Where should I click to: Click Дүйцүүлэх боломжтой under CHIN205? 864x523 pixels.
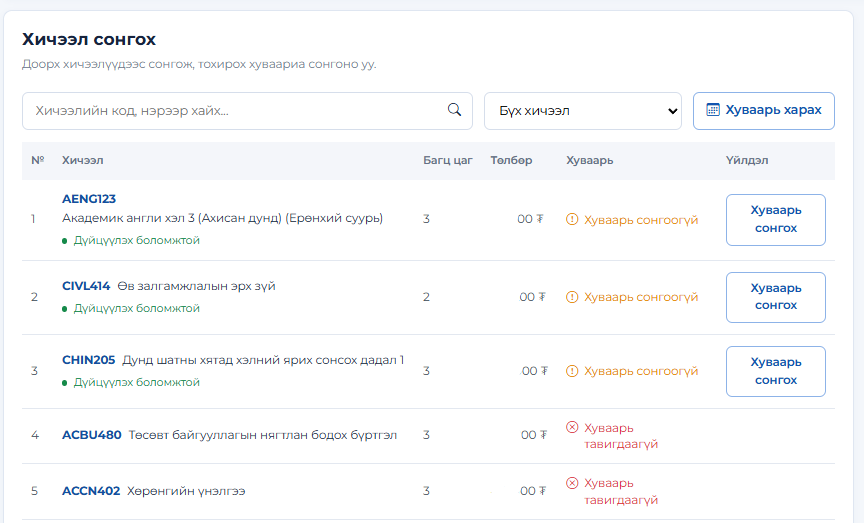pos(137,382)
